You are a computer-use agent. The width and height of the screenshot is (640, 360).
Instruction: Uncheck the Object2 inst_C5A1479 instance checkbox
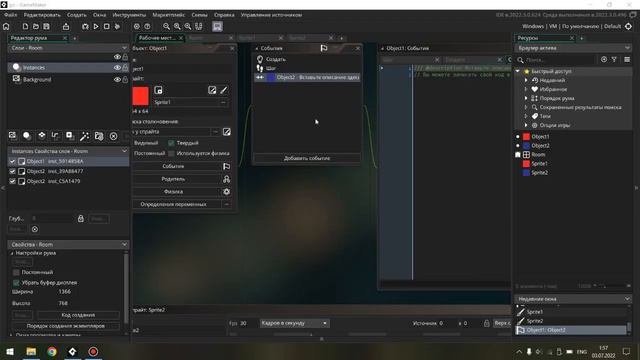pos(12,181)
